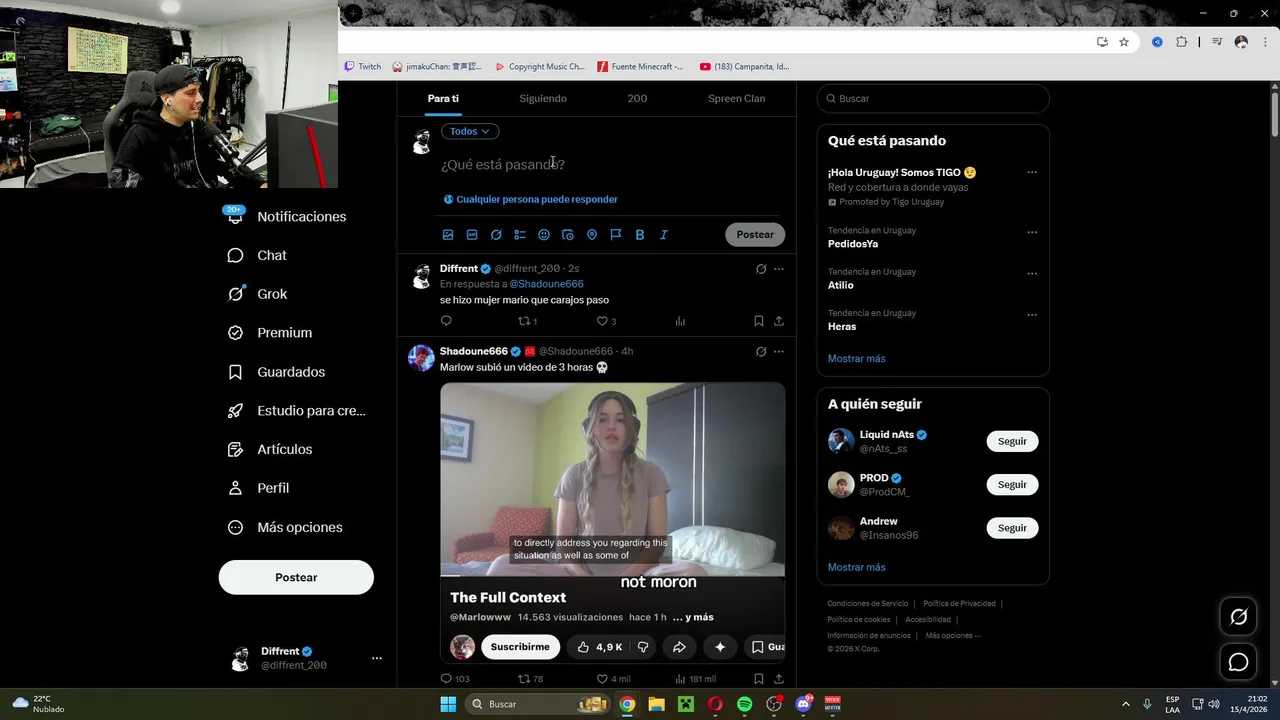Dislike the embedded YouTube video

pos(643,647)
